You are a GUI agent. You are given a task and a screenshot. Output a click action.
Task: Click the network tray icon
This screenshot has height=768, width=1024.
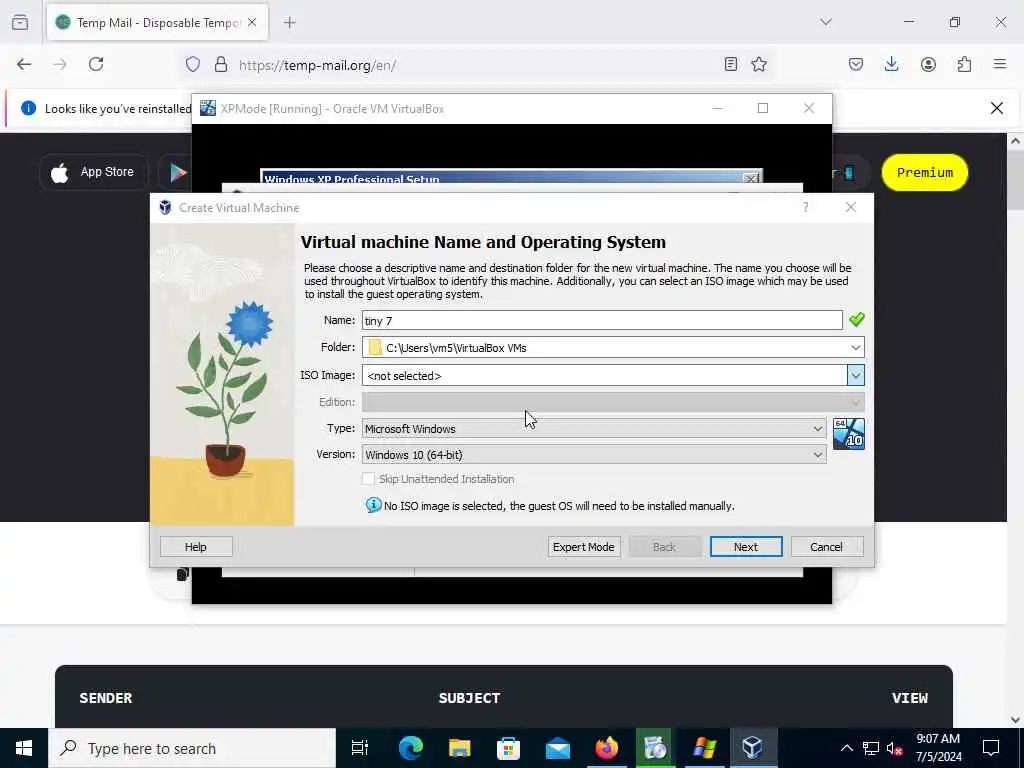(871, 748)
